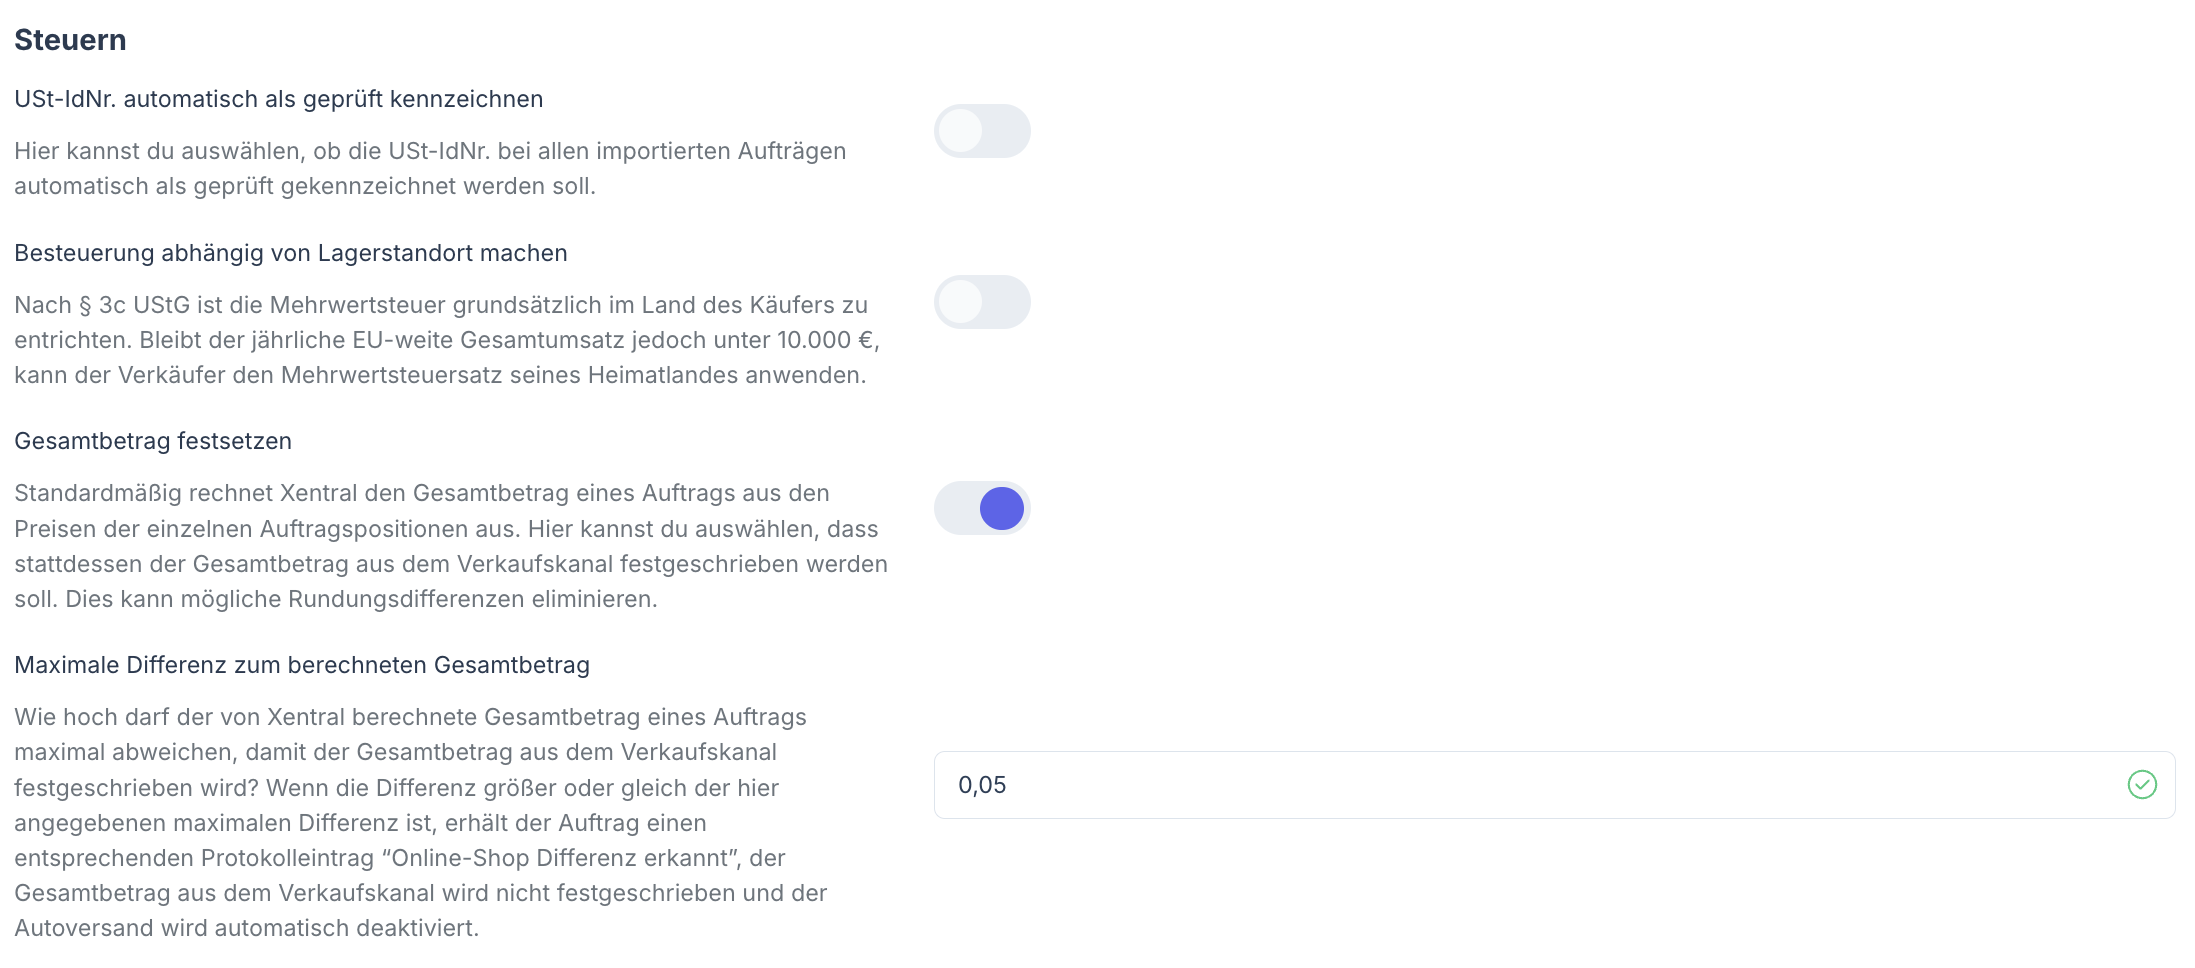
Task: Click phrase Mehrwertsteuersatz seines Heimatlandes anwenden
Action: click(573, 375)
